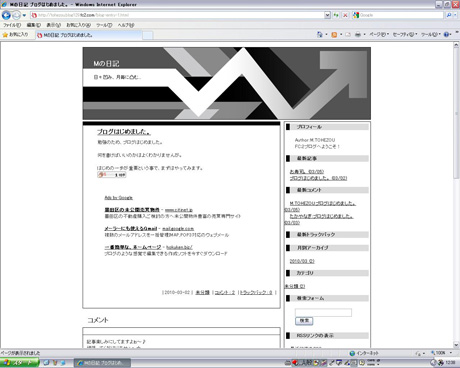Open the recent pages dropdown beside Forward
460x368 pixels.
[x=24, y=15]
